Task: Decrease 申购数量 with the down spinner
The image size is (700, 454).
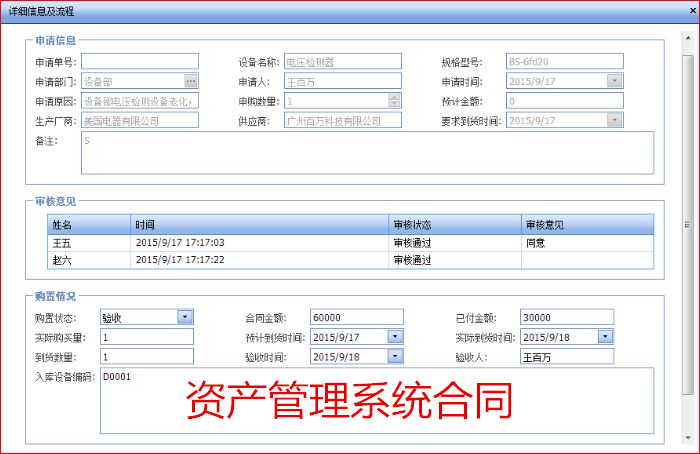Action: point(394,104)
